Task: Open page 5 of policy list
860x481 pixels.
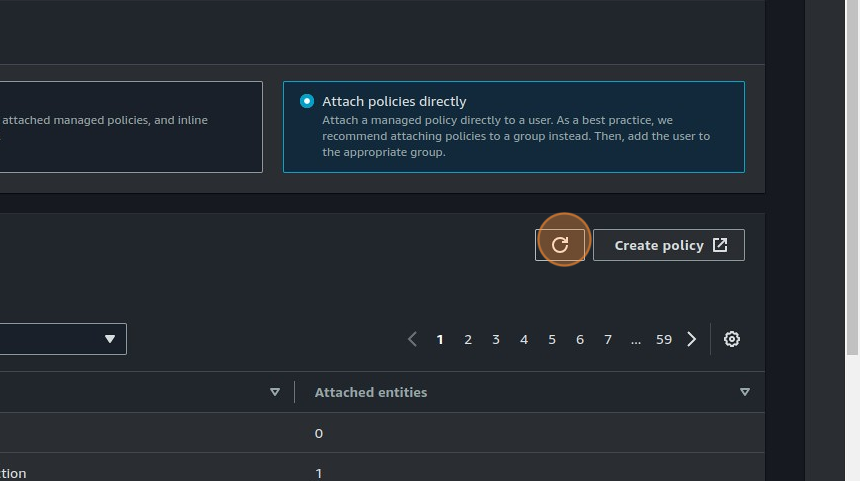Action: [x=552, y=339]
